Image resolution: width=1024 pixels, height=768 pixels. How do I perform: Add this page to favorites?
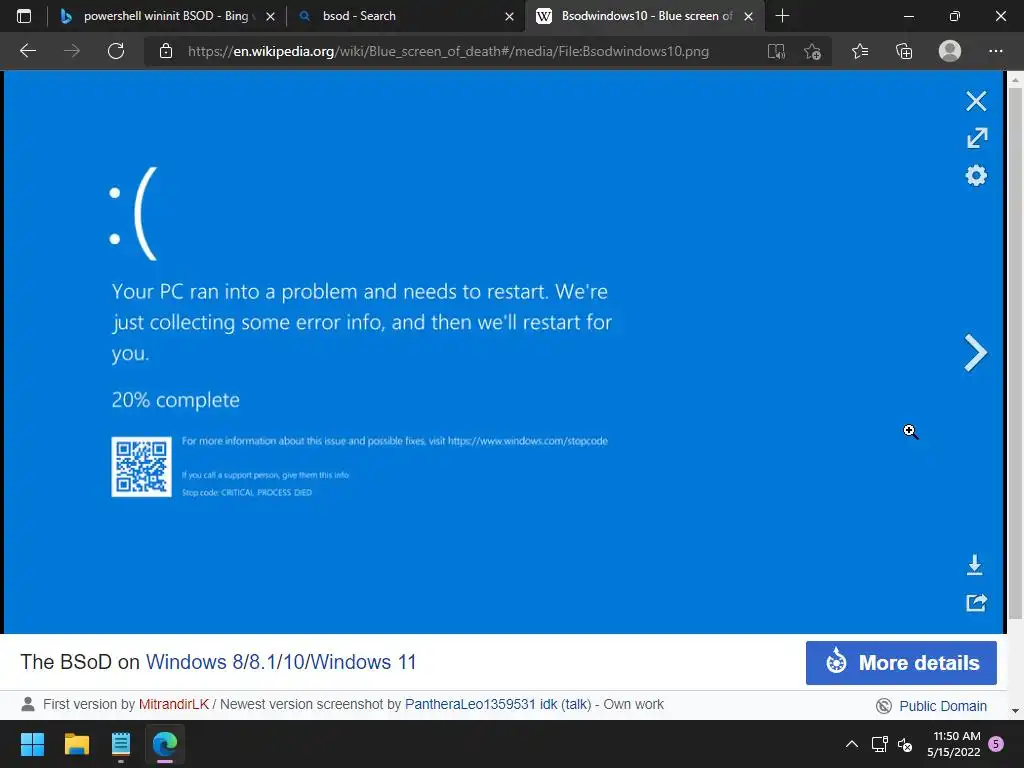click(812, 52)
